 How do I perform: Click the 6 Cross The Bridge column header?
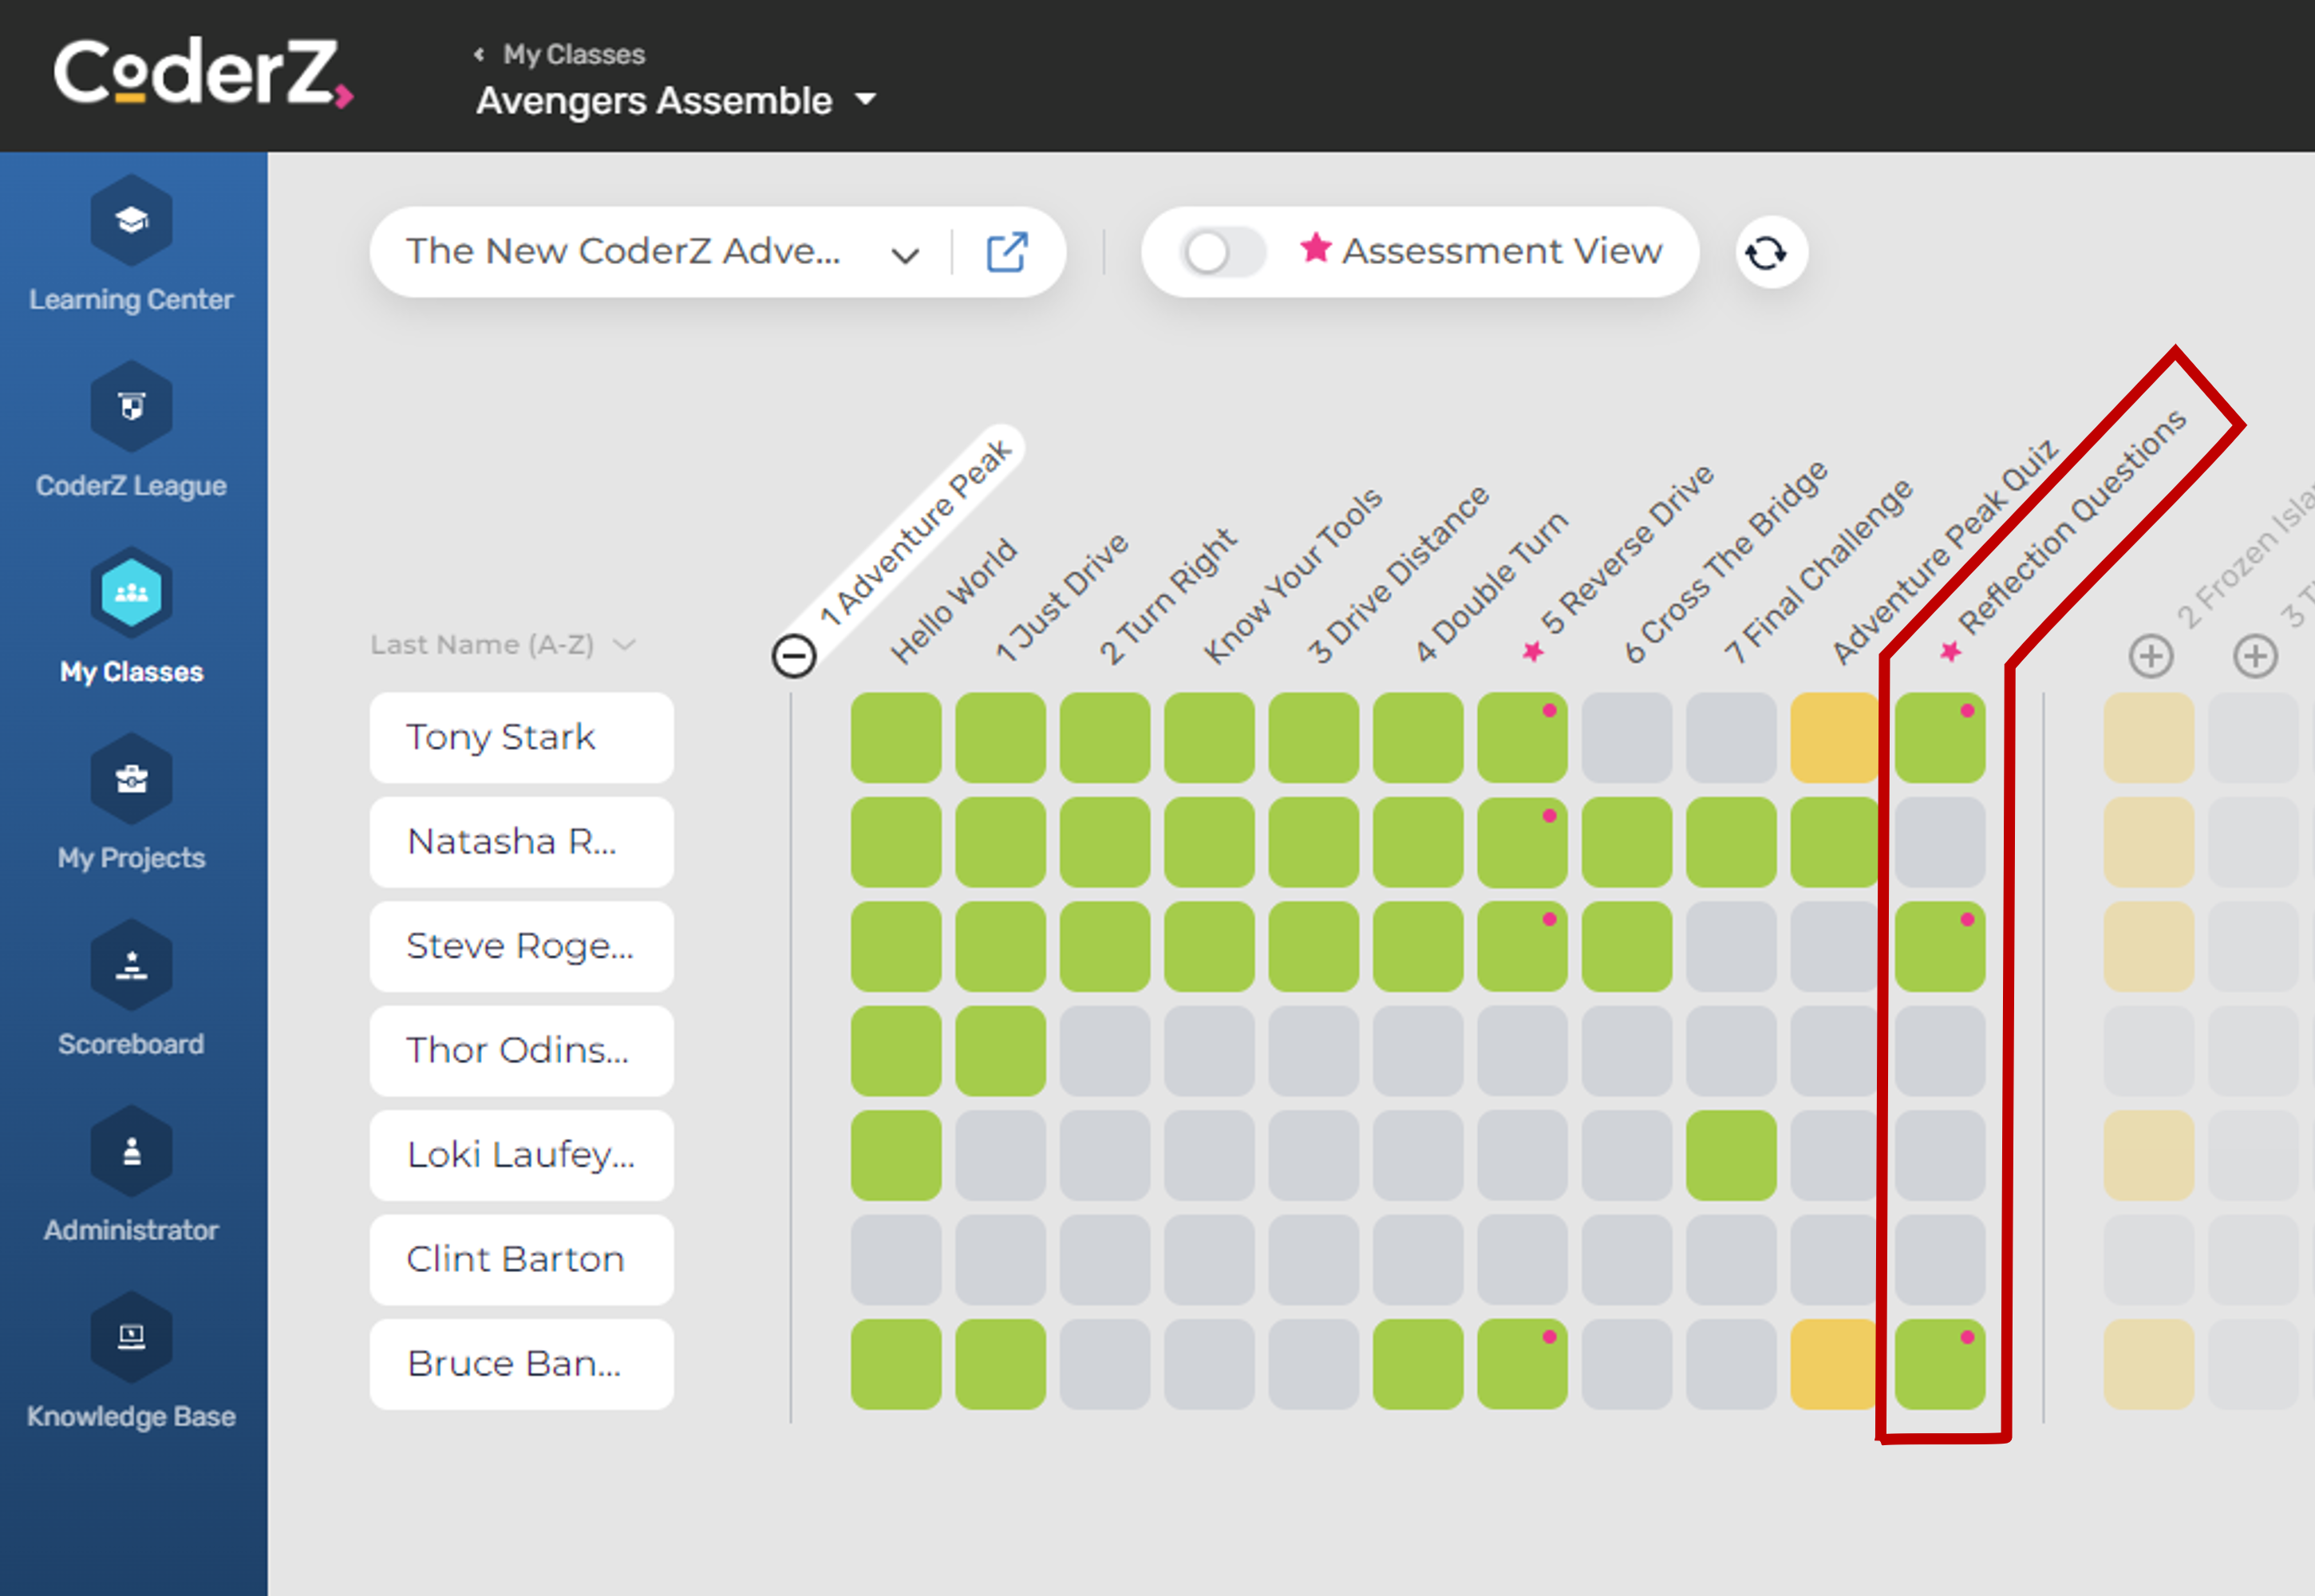[1725, 561]
